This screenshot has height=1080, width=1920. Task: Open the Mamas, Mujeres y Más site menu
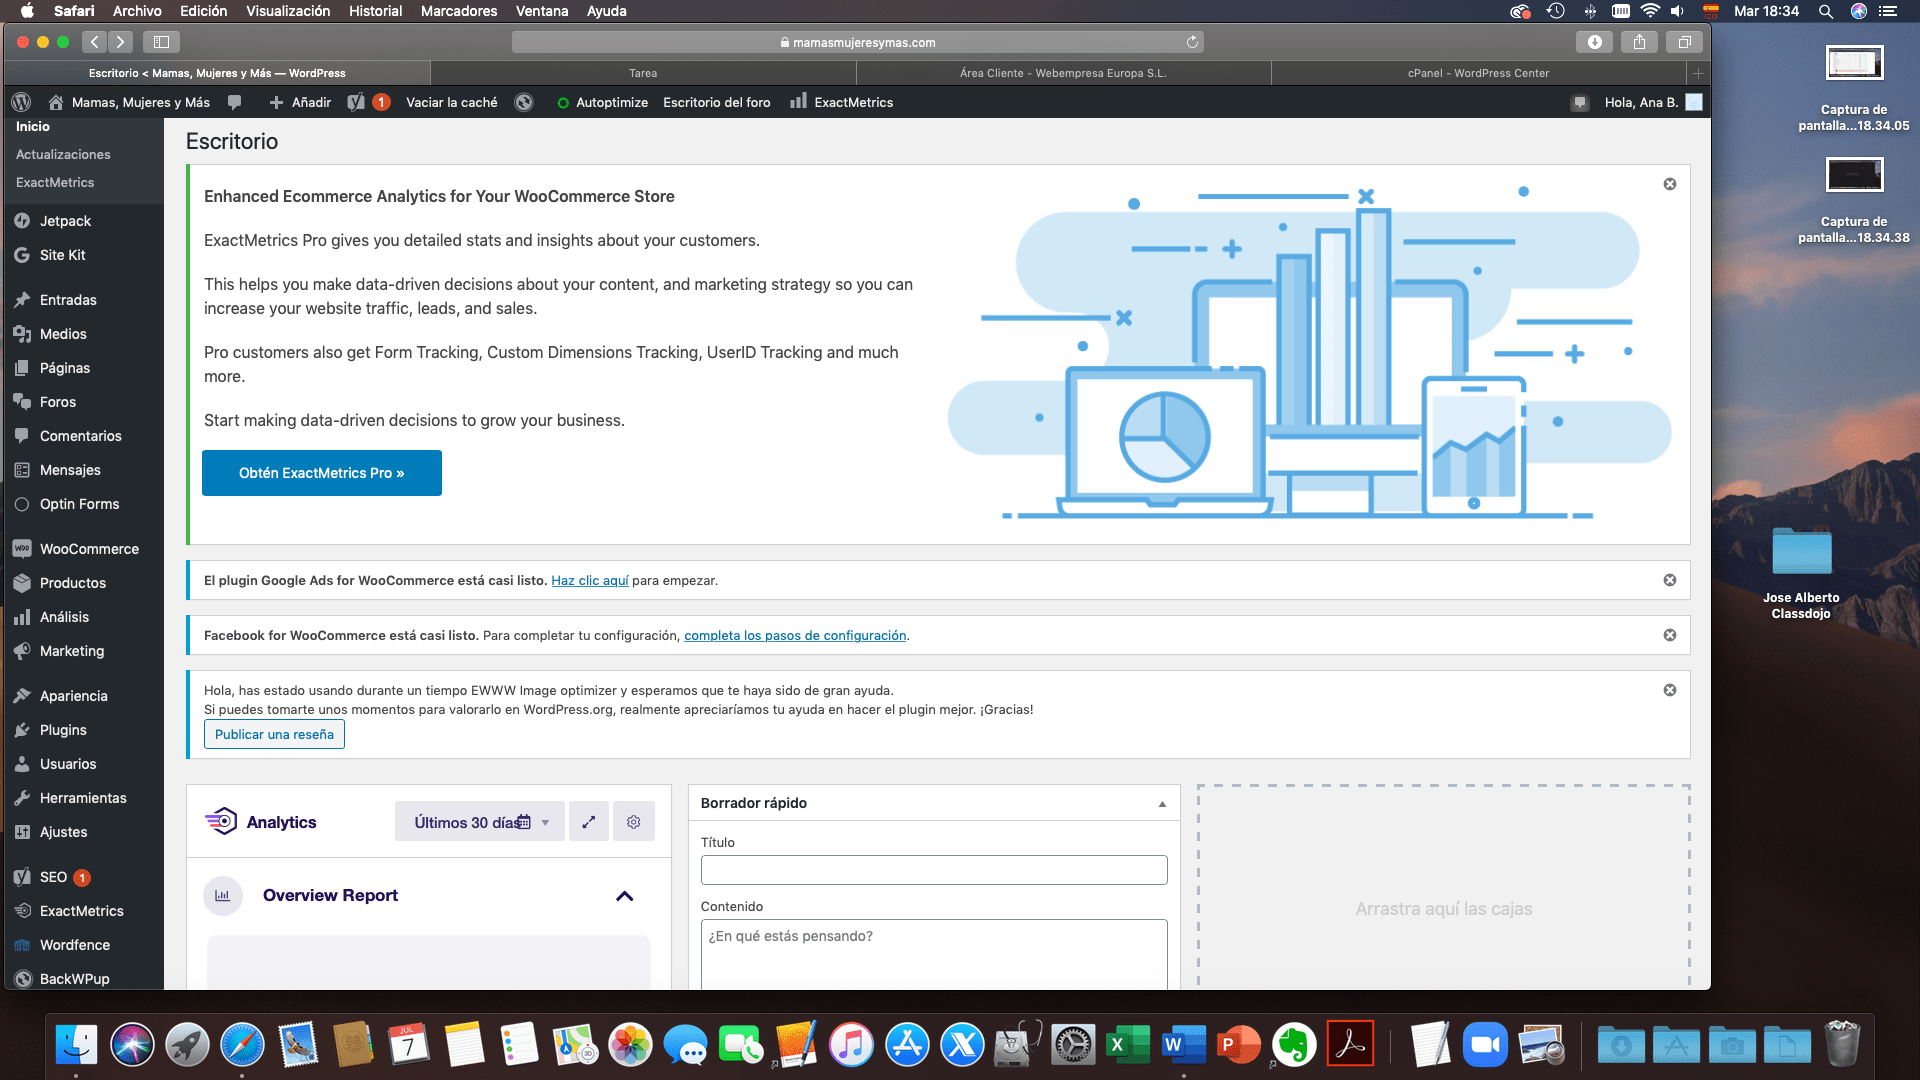click(129, 102)
